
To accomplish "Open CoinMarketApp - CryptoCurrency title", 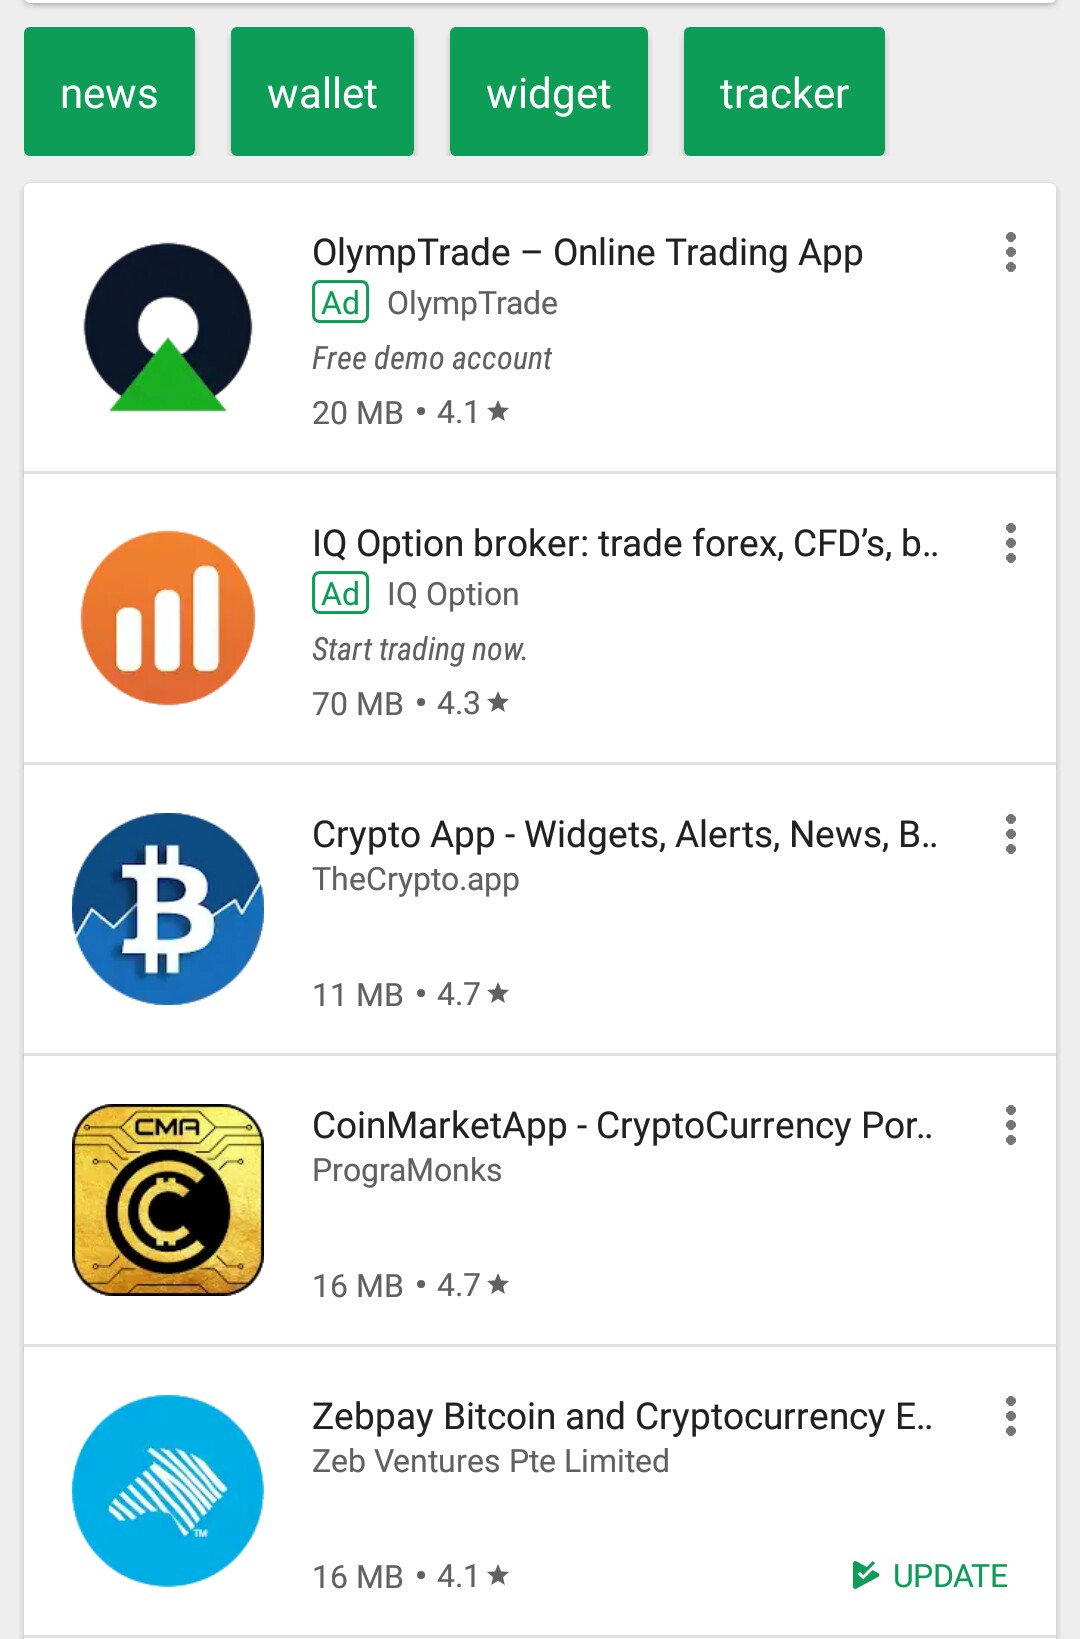I will 622,1125.
